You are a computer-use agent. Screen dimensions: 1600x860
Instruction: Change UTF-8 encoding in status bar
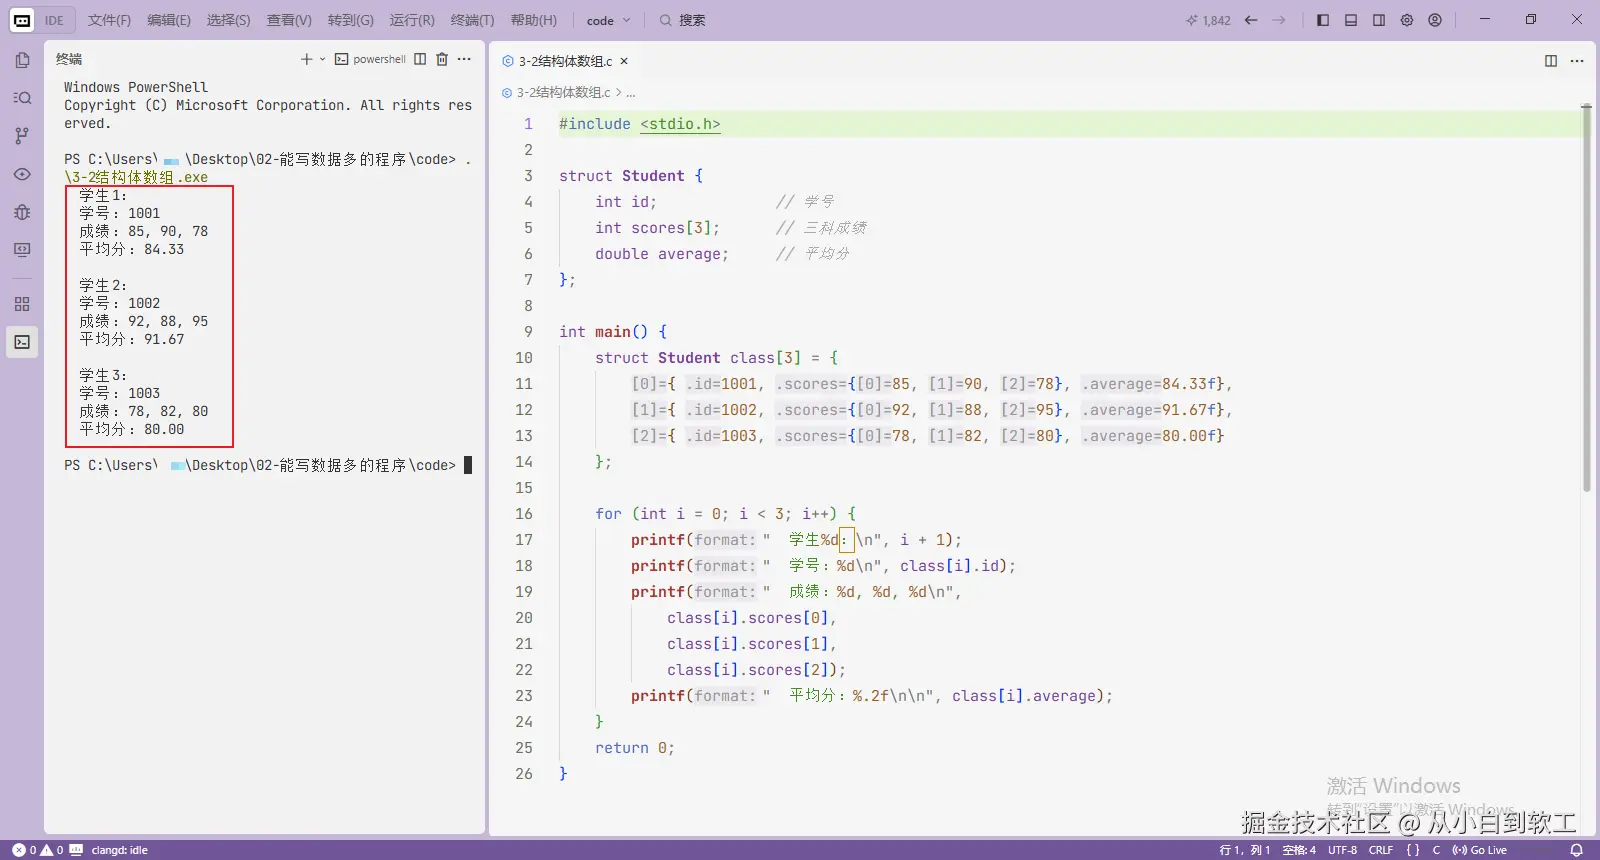pyautogui.click(x=1342, y=850)
